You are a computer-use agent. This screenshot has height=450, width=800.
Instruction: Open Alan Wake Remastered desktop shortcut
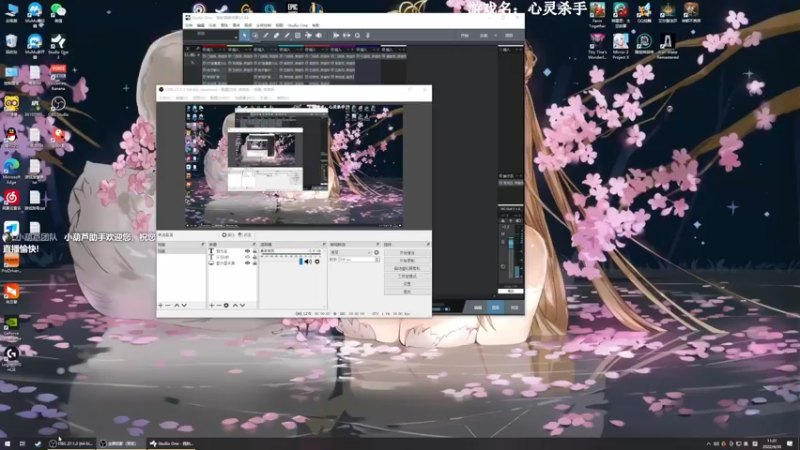coord(667,46)
